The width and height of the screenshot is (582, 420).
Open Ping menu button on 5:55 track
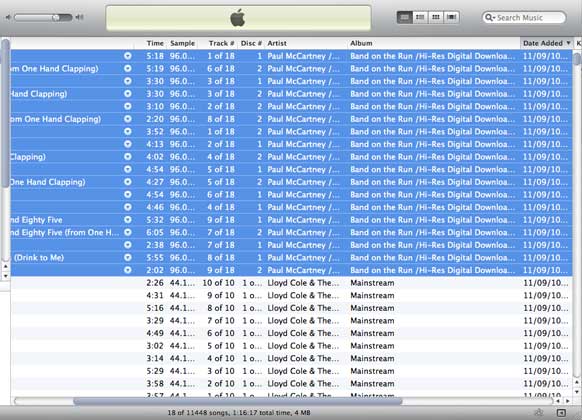pyautogui.click(x=128, y=257)
